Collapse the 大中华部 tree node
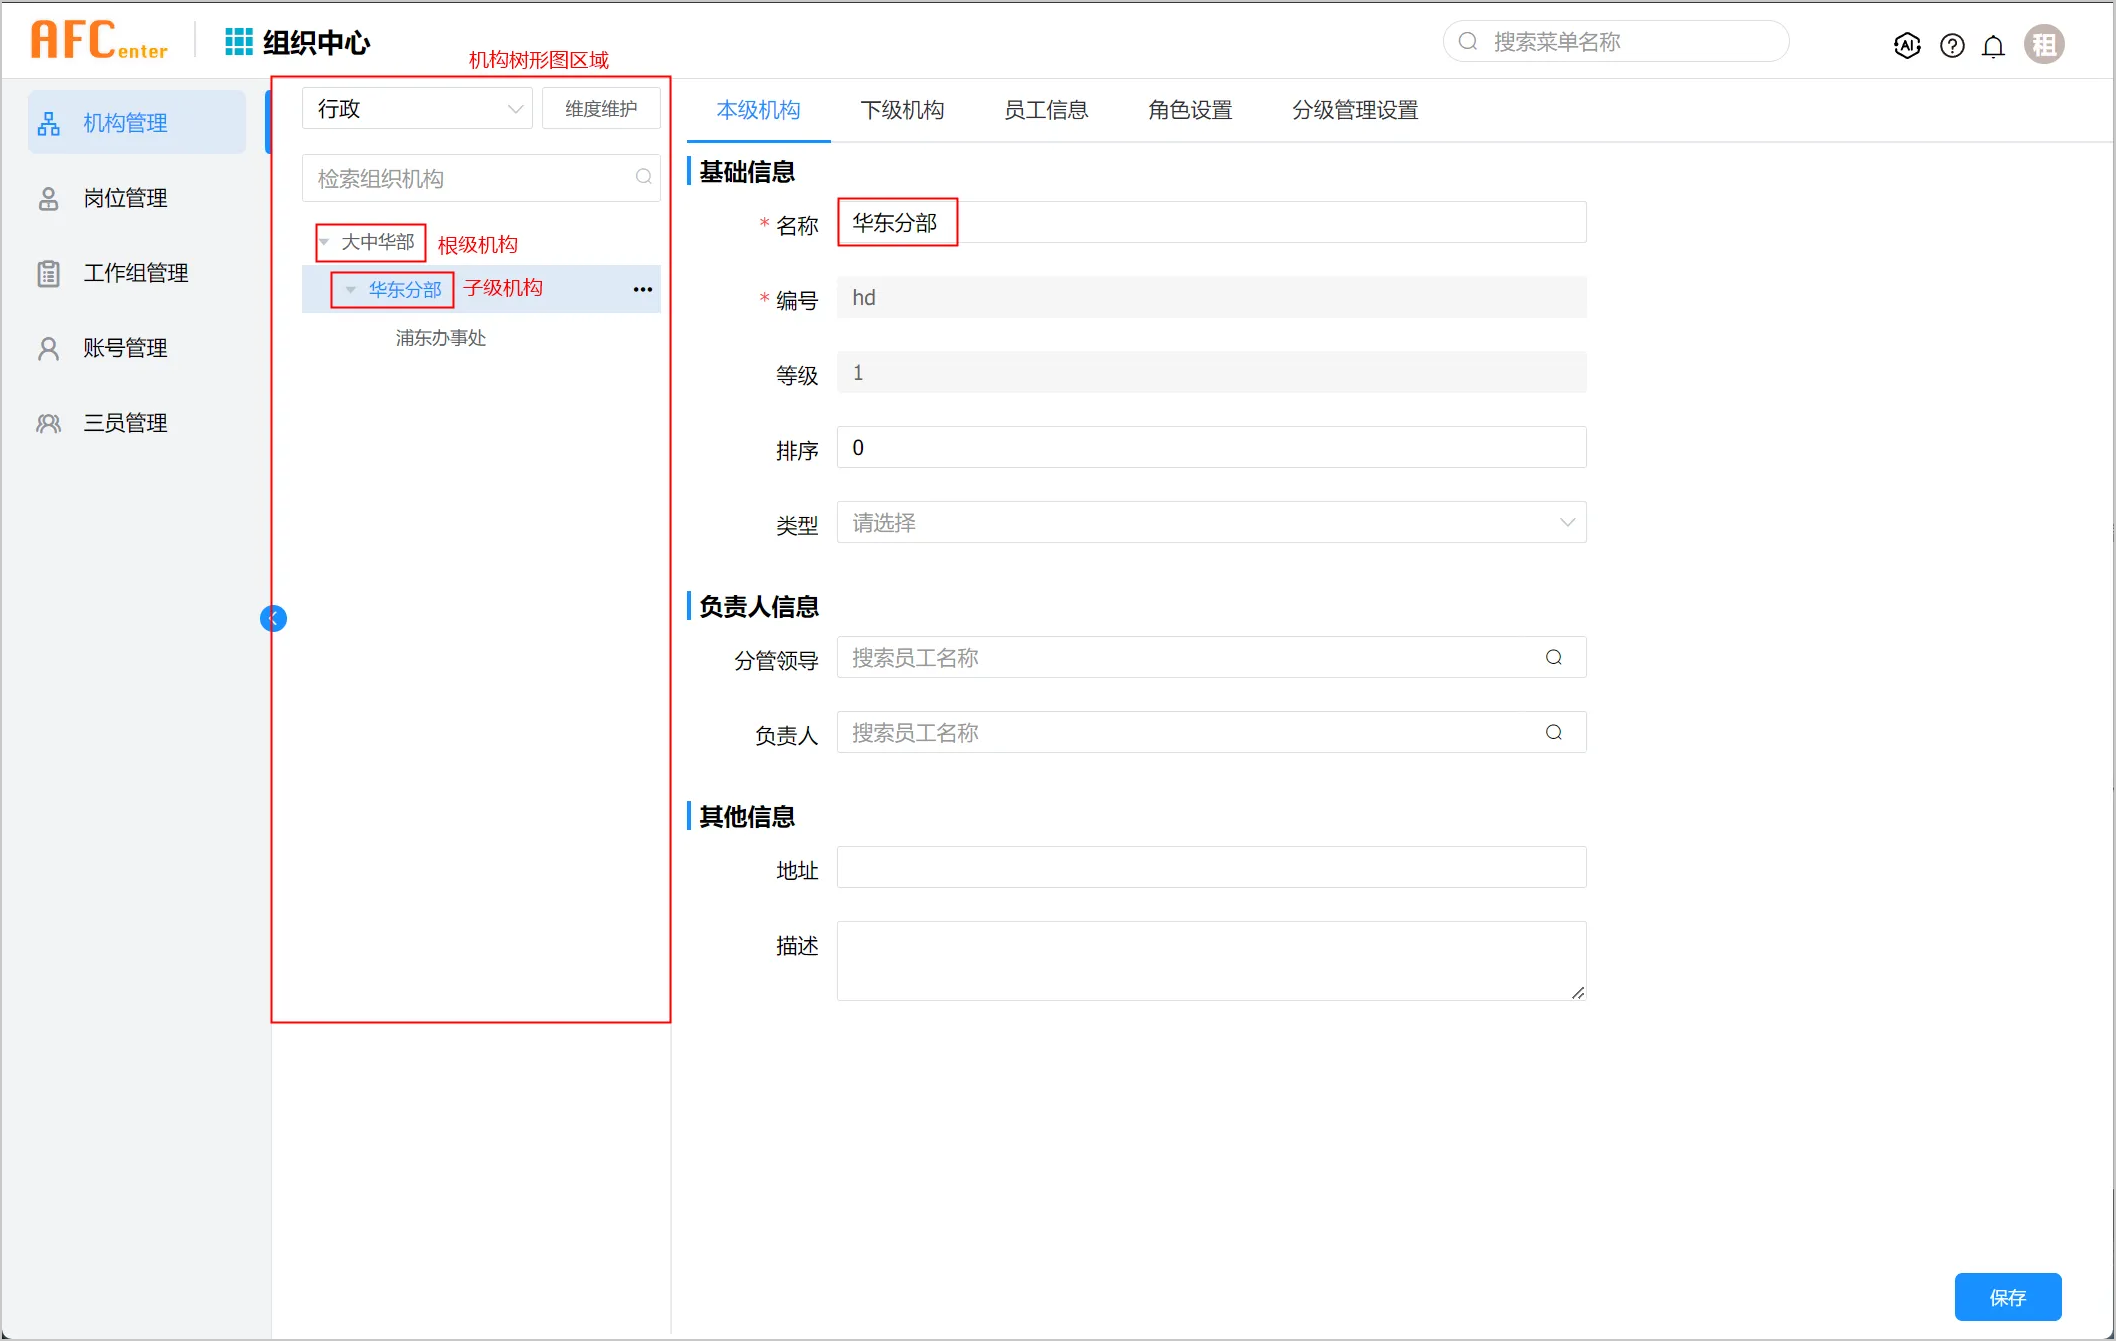Screen dimensions: 2116x1341 324,242
